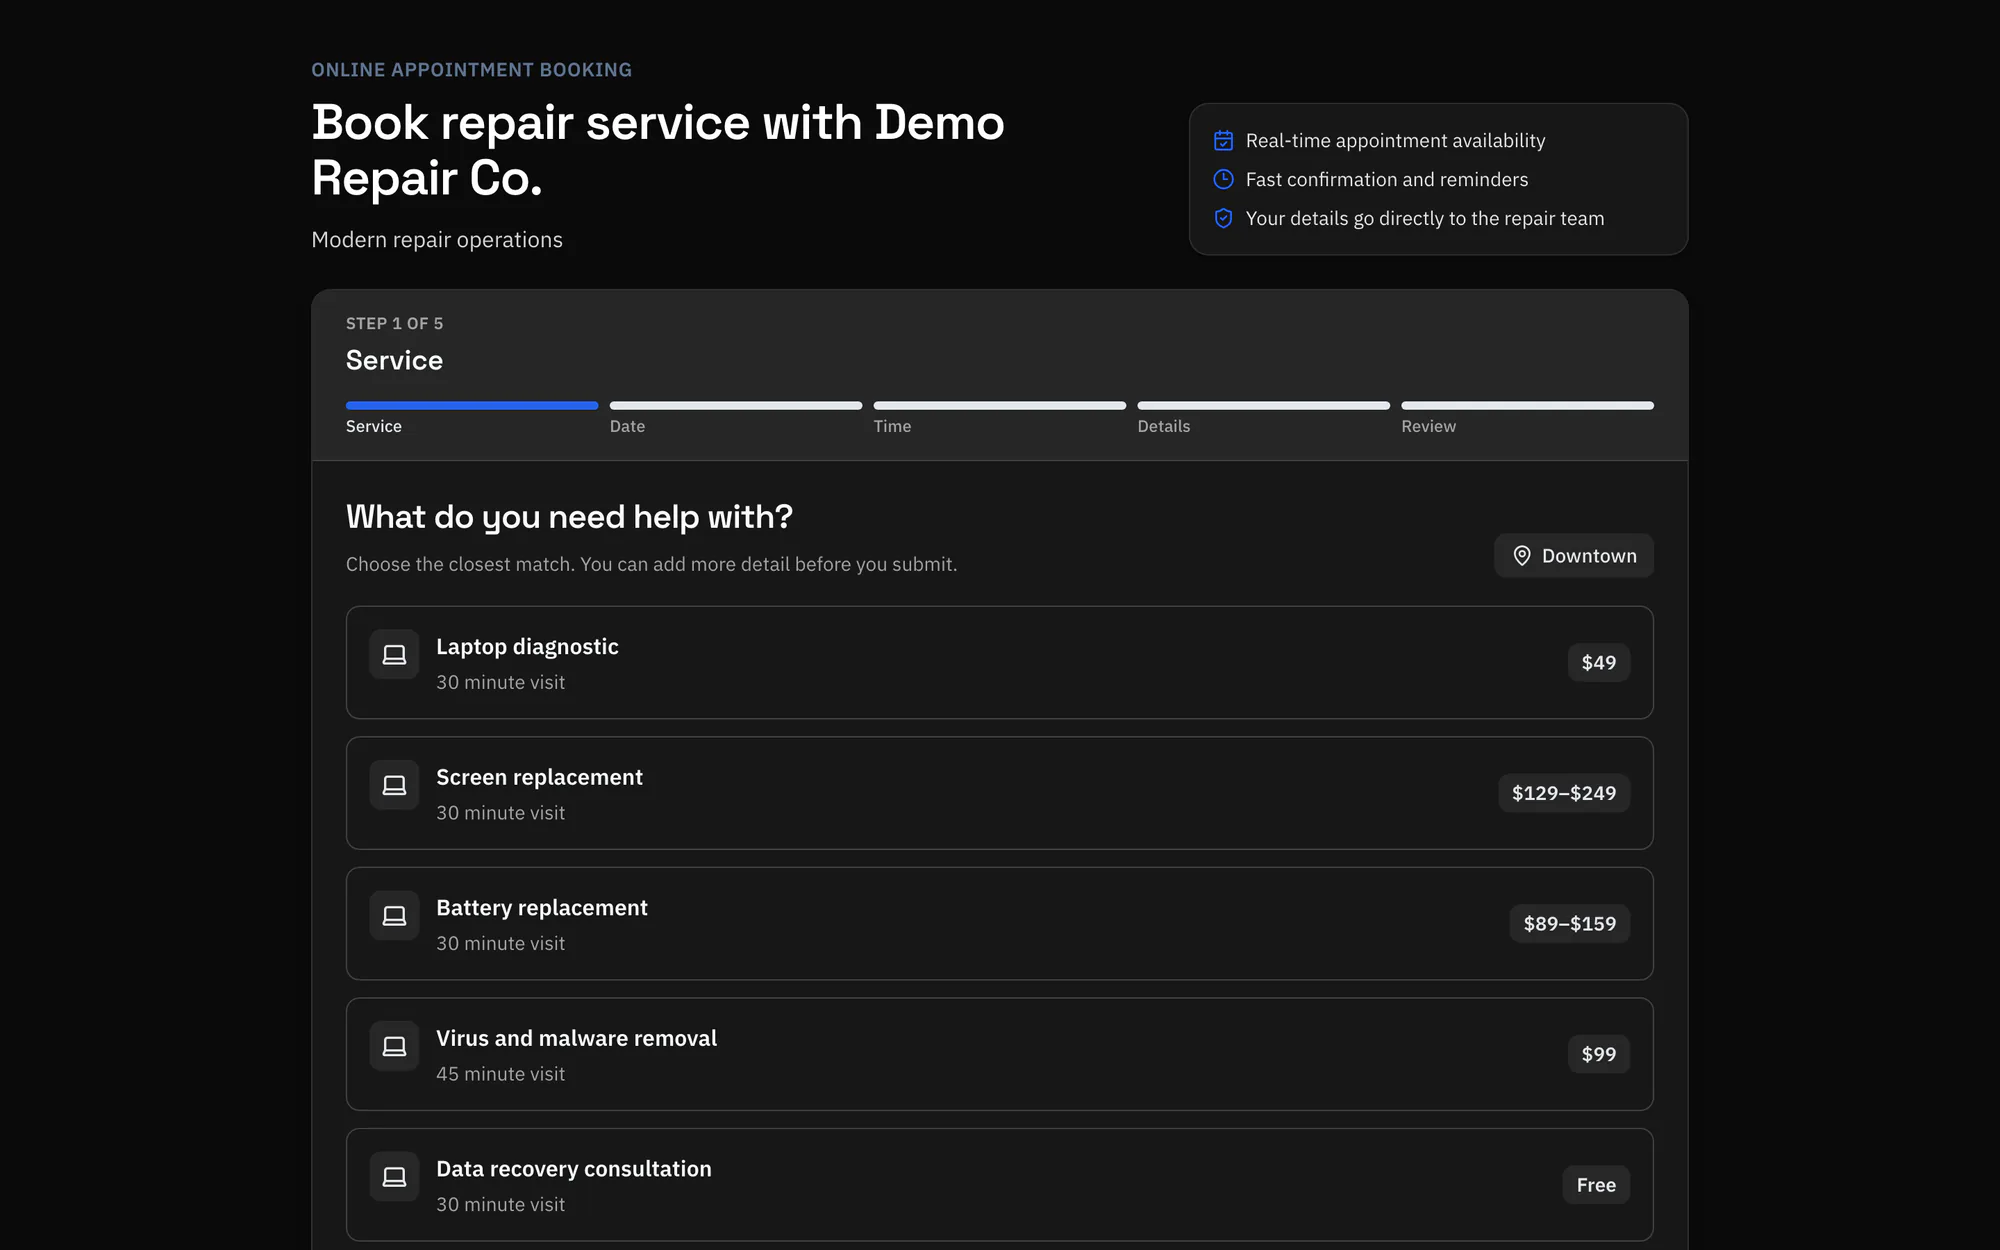Click the Free price badge
Screen dimensions: 2000x1250
coord(1596,1185)
